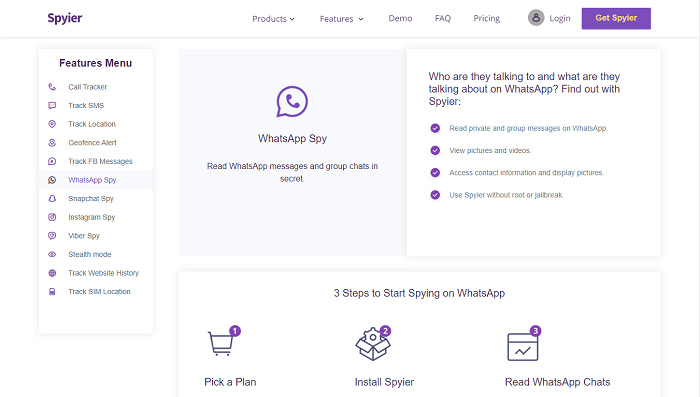Click the Pick a Plan label
The width and height of the screenshot is (700, 397).
230,382
